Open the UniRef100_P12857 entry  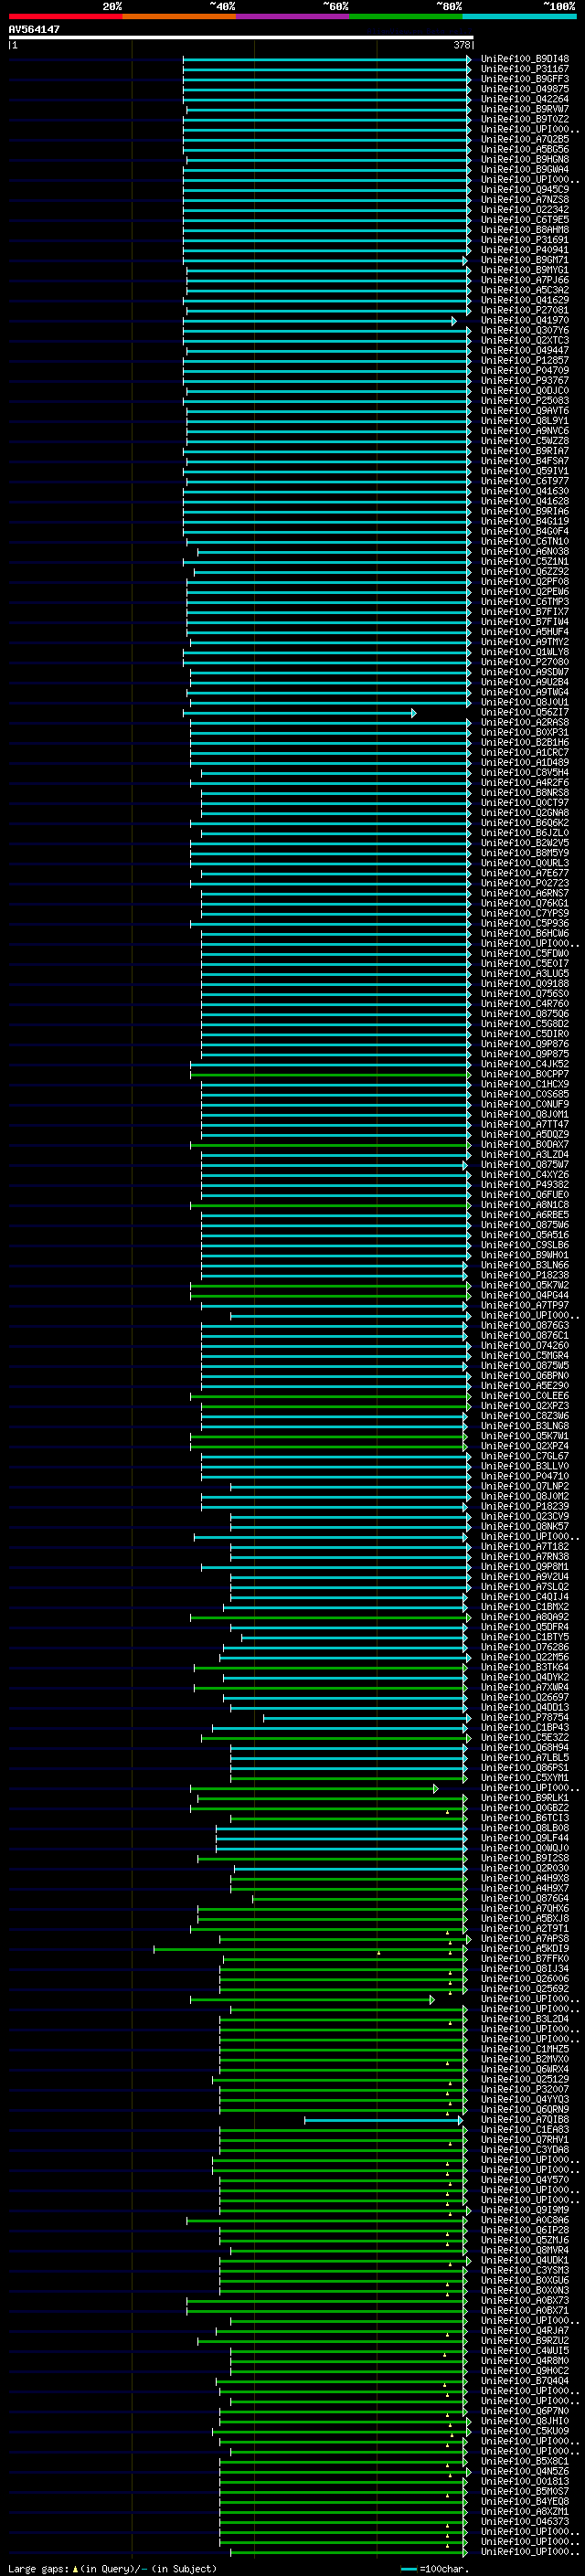tap(525, 361)
